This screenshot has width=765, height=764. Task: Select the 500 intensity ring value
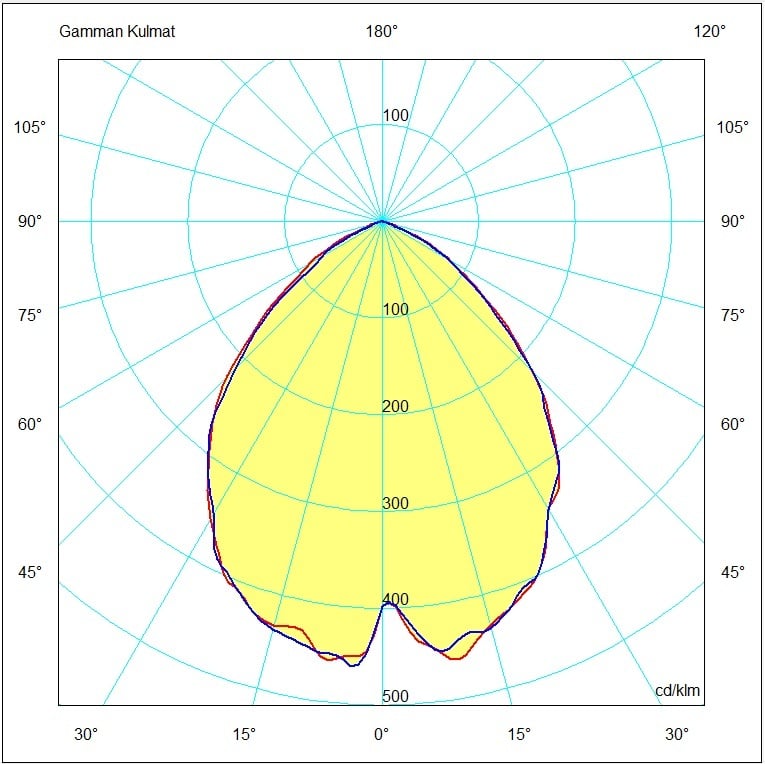396,696
